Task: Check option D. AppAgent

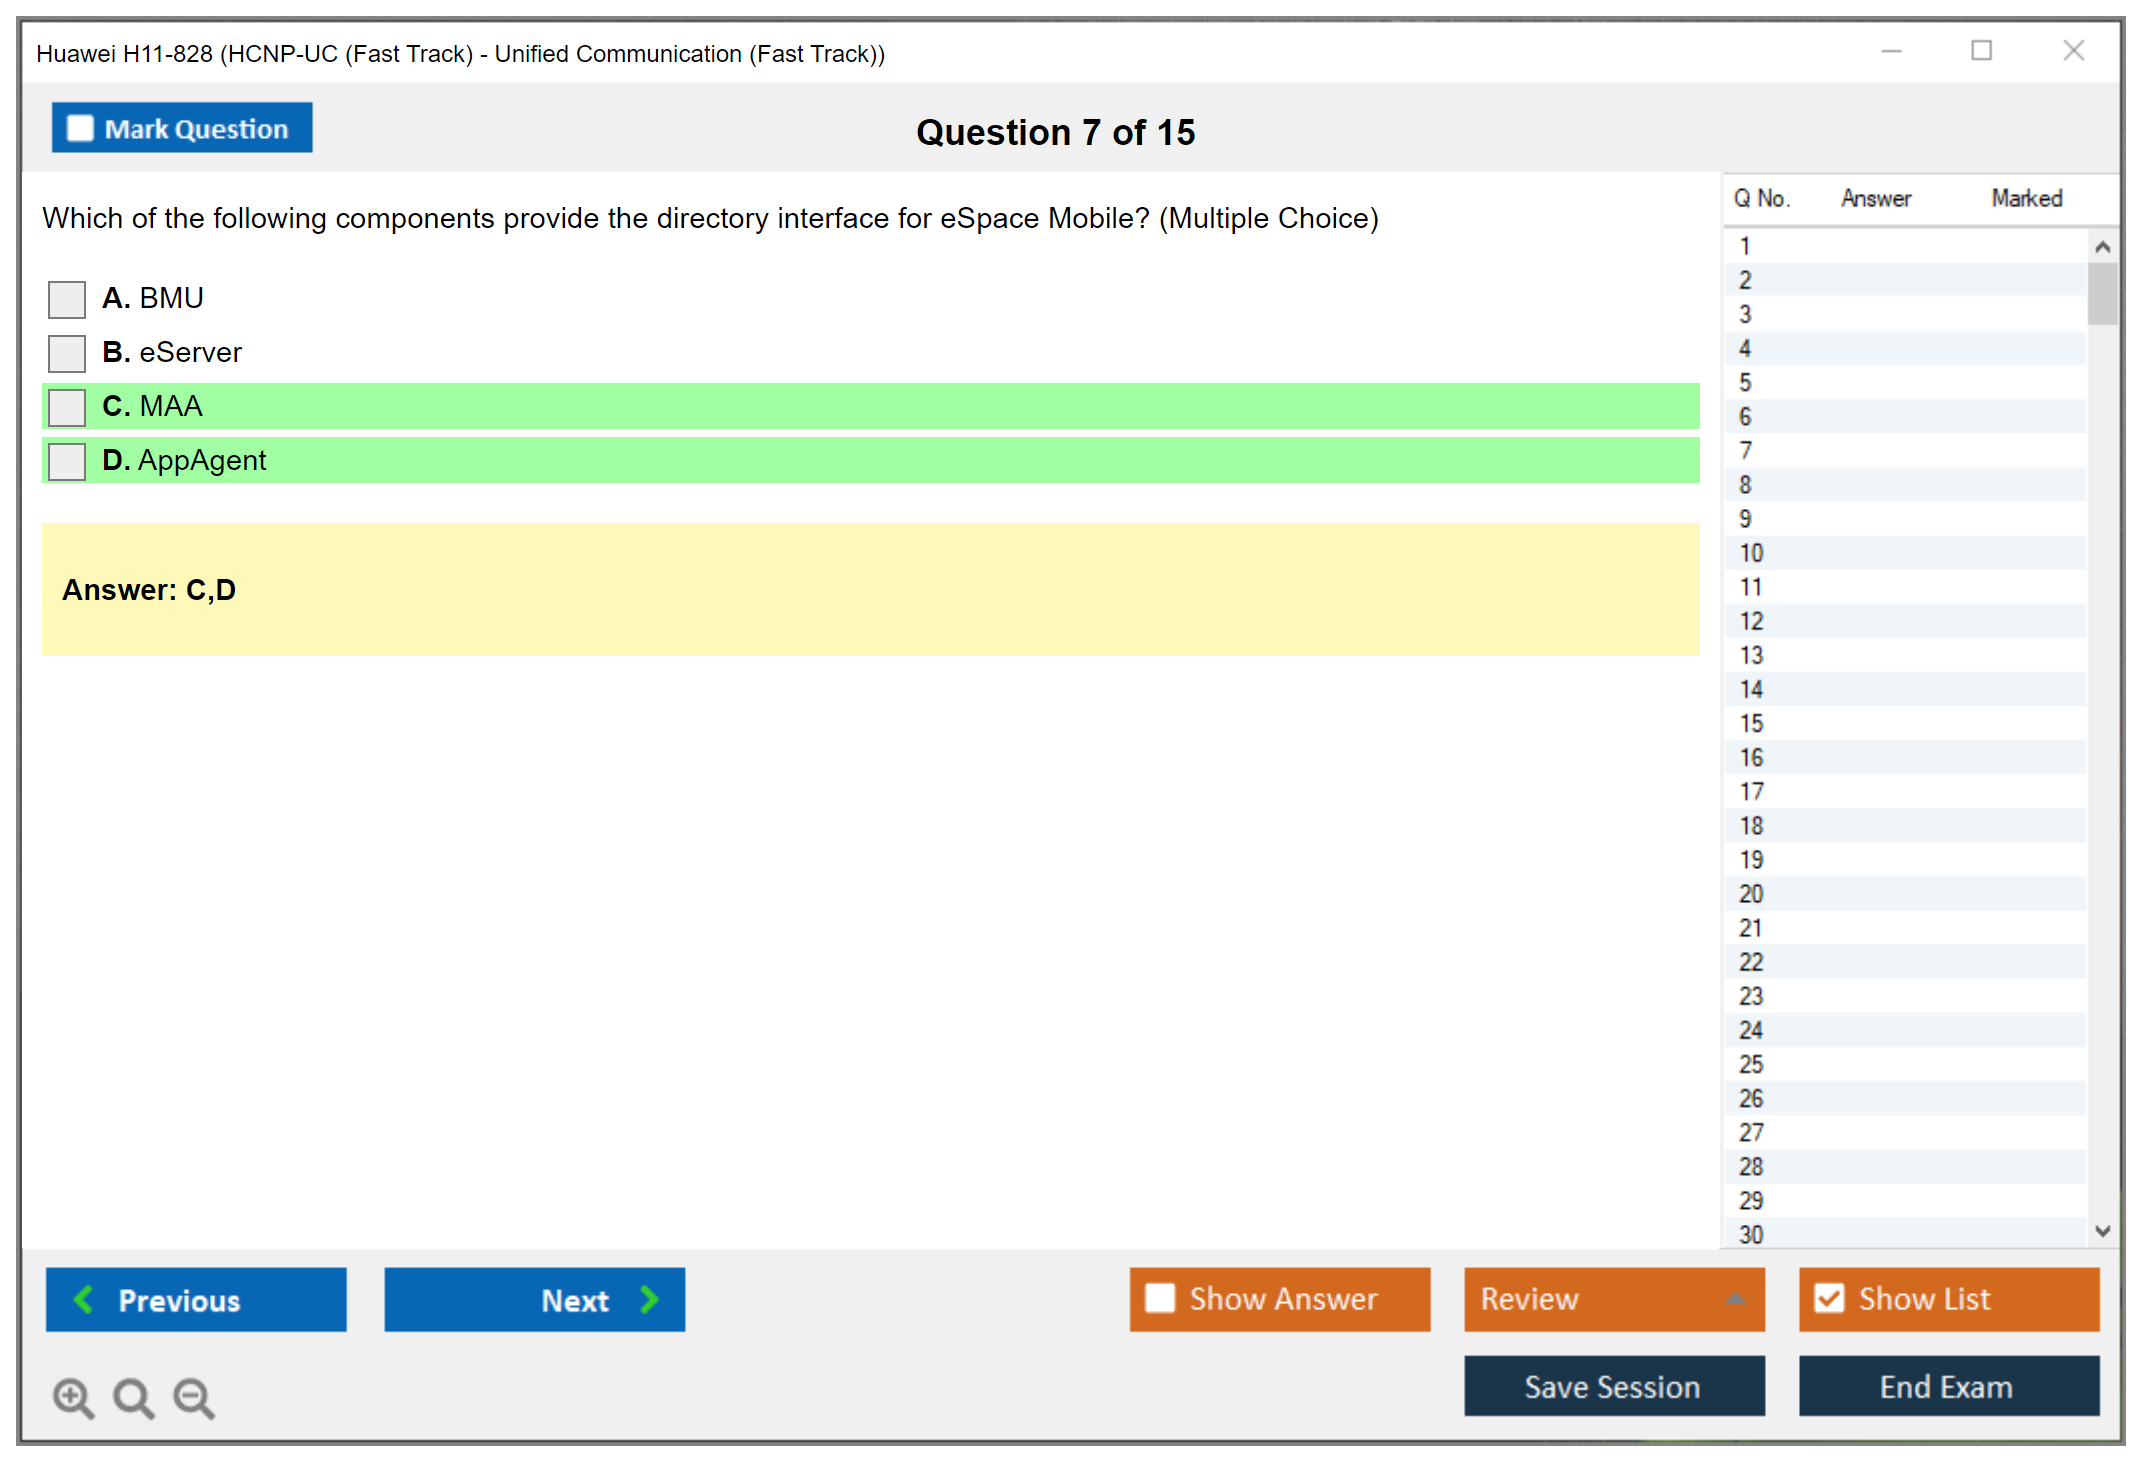Action: [67, 461]
